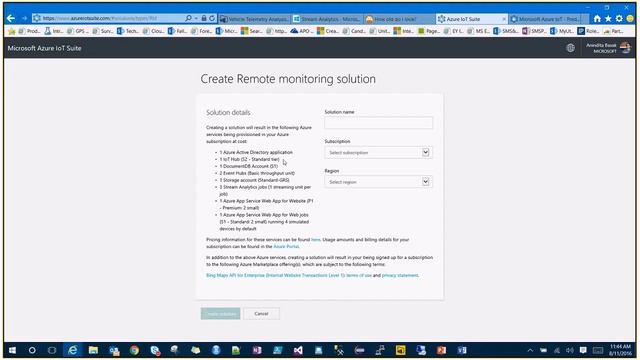This screenshot has width=640, height=360.
Task: Open the Role... favorites bar bookmark
Action: (x=588, y=31)
